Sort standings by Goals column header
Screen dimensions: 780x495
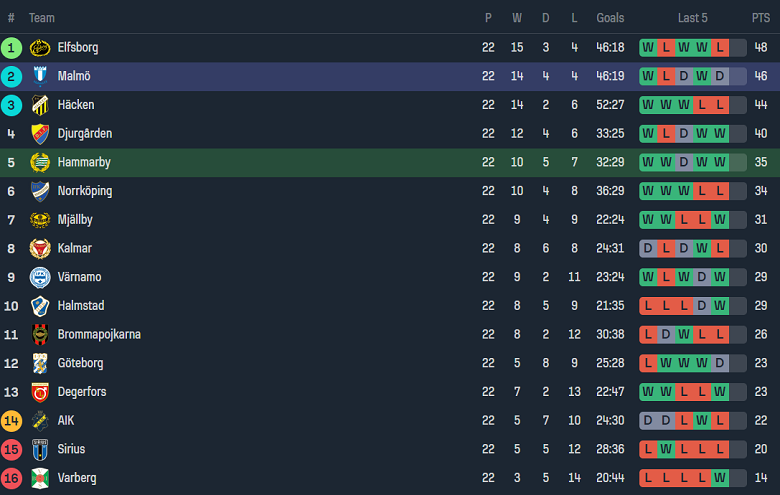[x=610, y=18]
